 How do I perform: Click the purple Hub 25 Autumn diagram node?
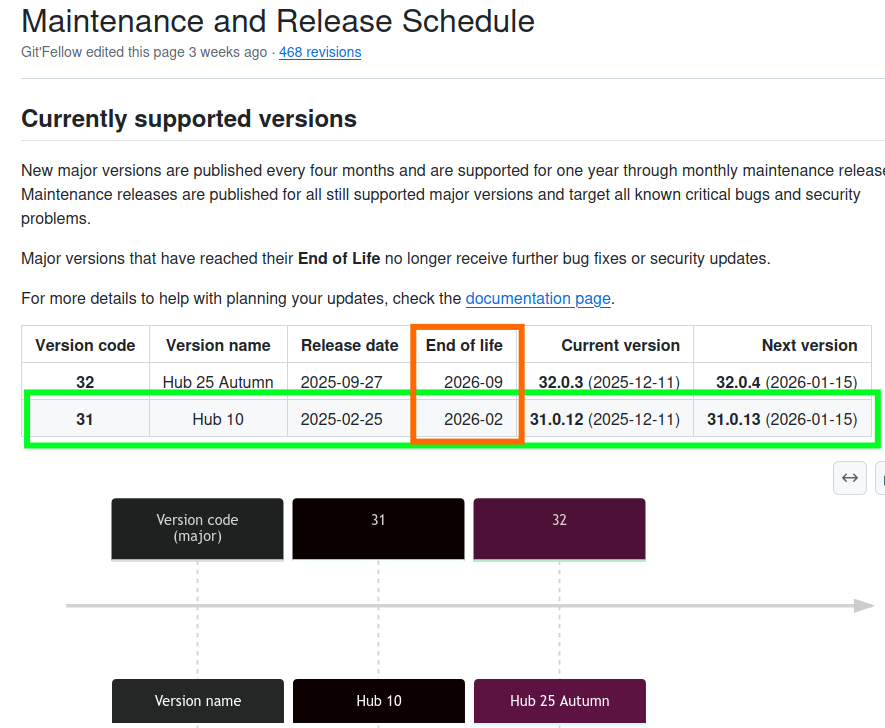(559, 701)
